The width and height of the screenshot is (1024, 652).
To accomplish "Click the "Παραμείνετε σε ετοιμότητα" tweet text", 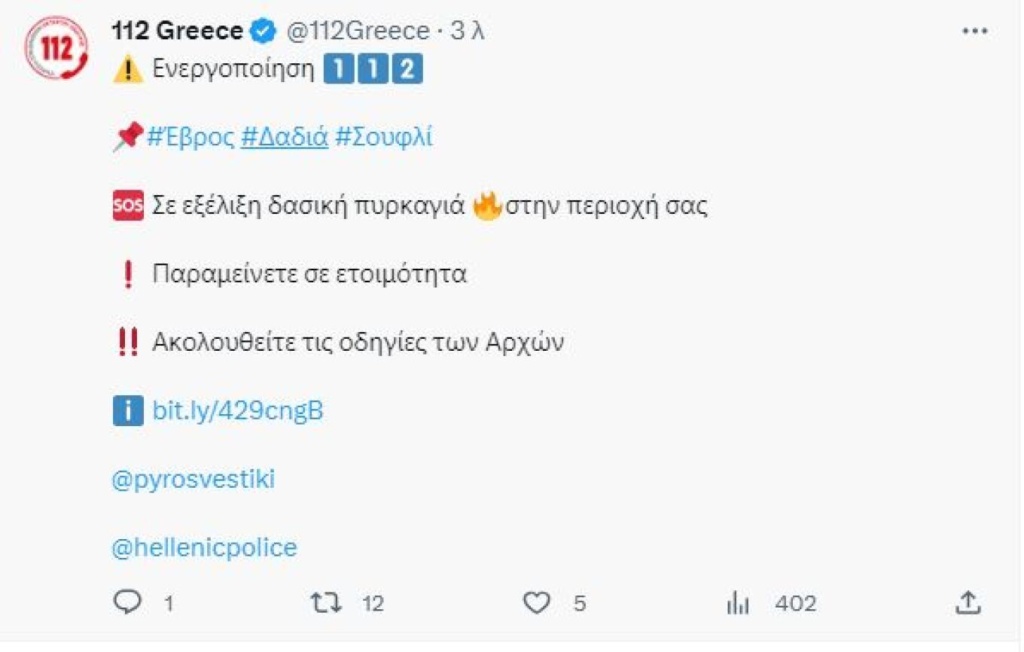I will tap(309, 274).
